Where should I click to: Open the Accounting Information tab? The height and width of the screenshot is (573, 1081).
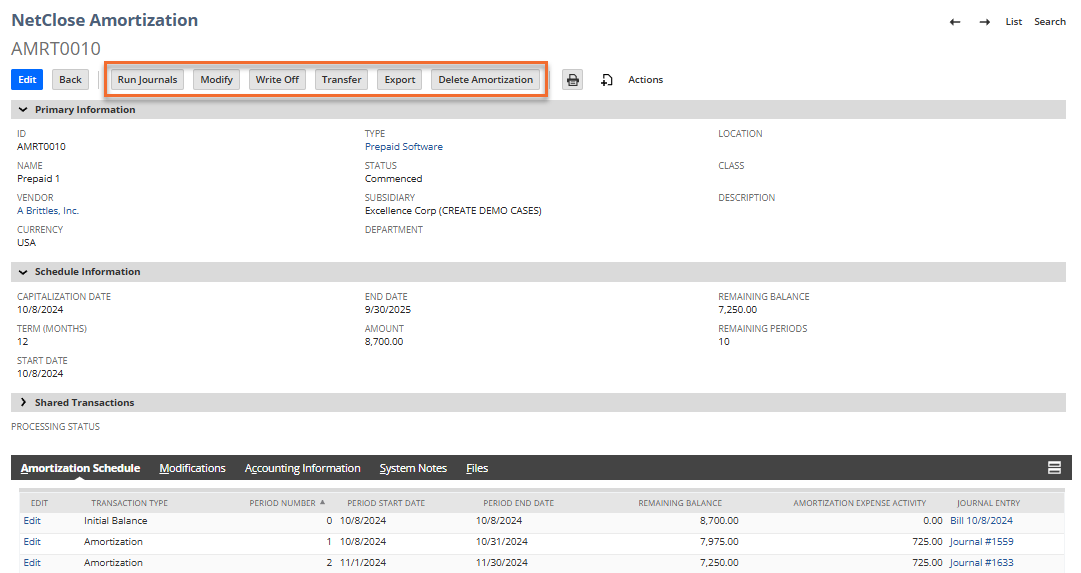tap(302, 468)
